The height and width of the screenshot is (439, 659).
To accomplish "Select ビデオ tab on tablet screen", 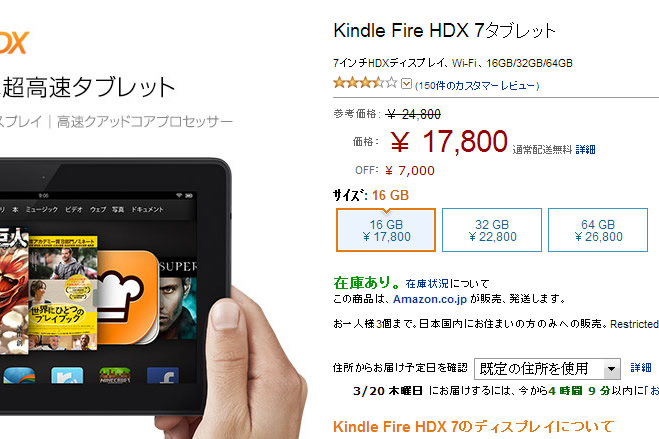I will coord(74,209).
